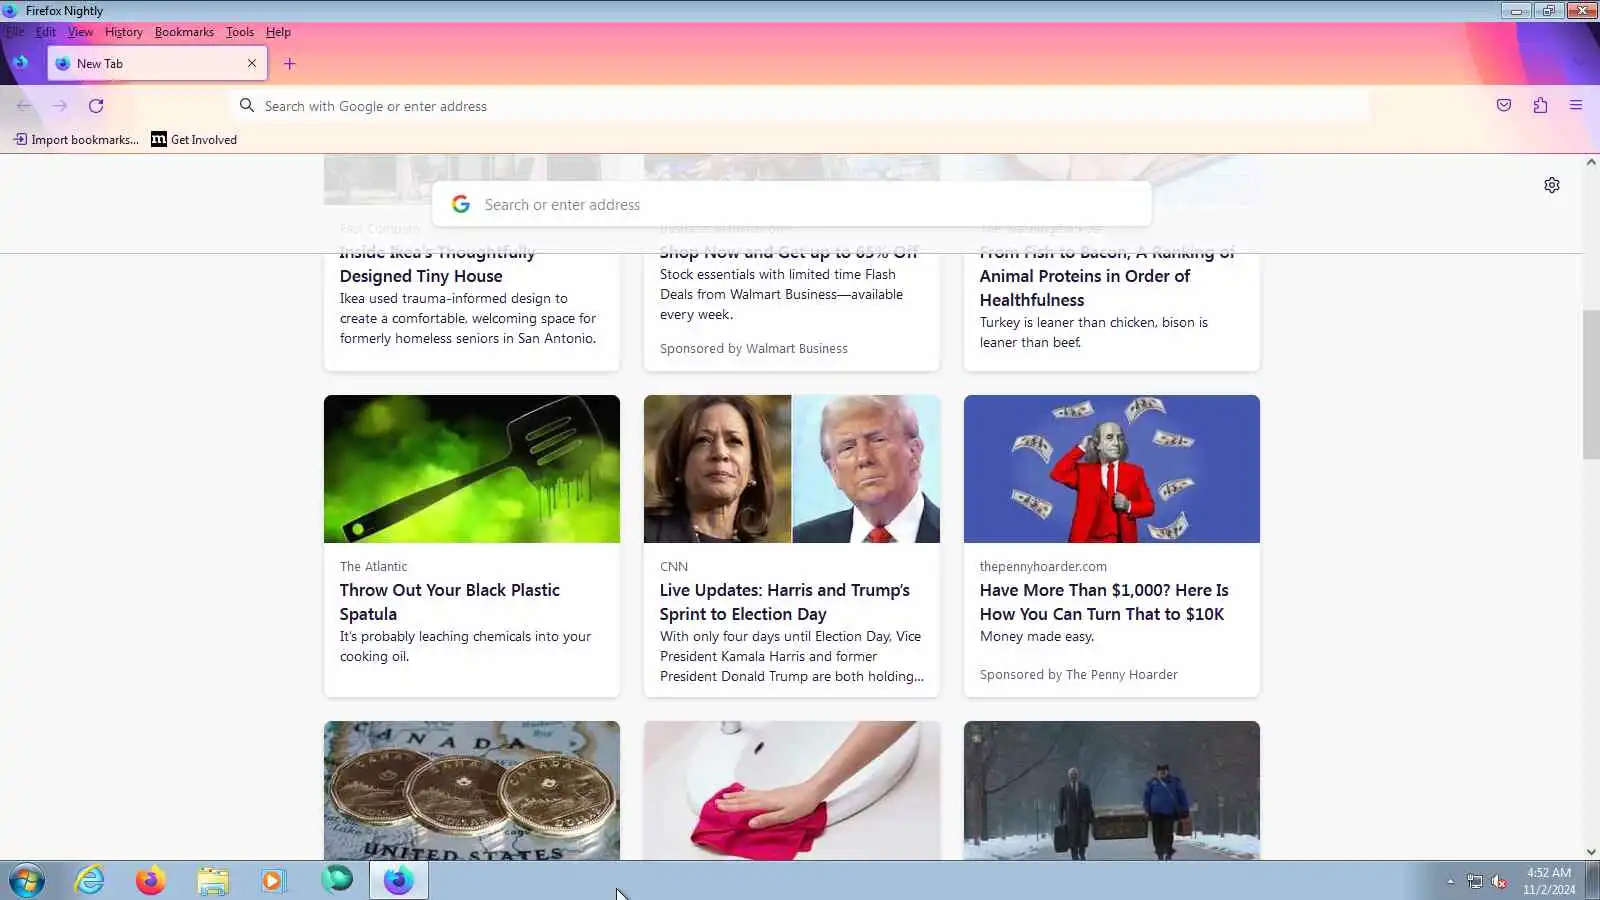1600x900 pixels.
Task: Click the green spatula article thumbnail
Action: (472, 469)
